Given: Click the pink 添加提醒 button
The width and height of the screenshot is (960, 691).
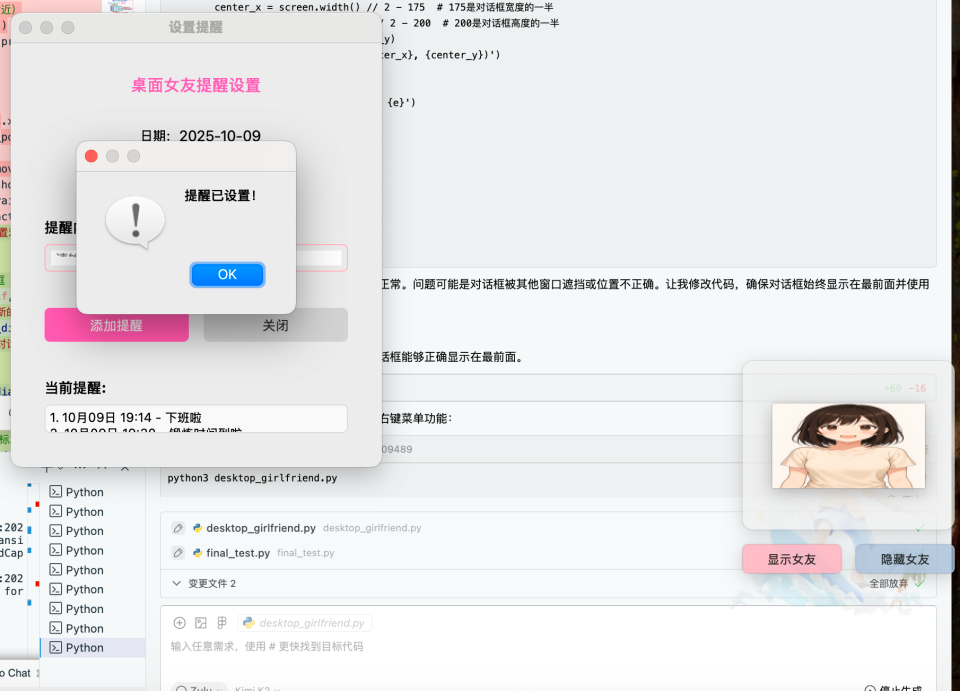Looking at the screenshot, I should tap(116, 325).
